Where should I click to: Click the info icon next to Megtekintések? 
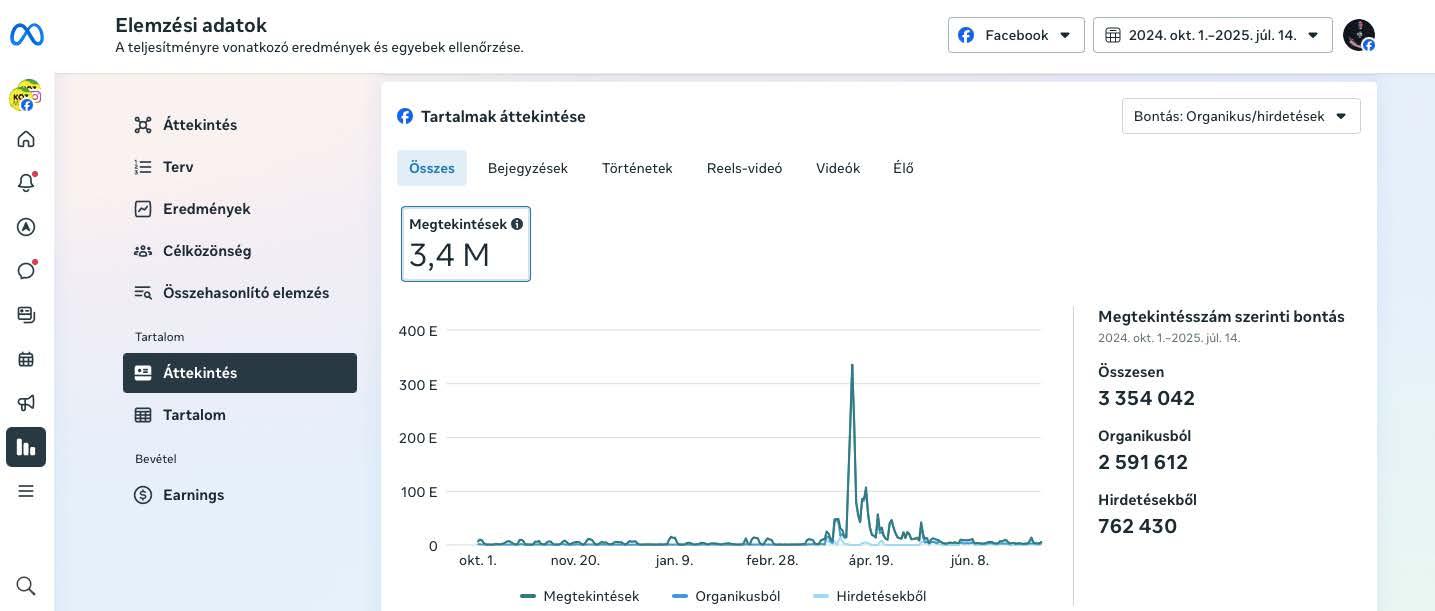point(517,224)
